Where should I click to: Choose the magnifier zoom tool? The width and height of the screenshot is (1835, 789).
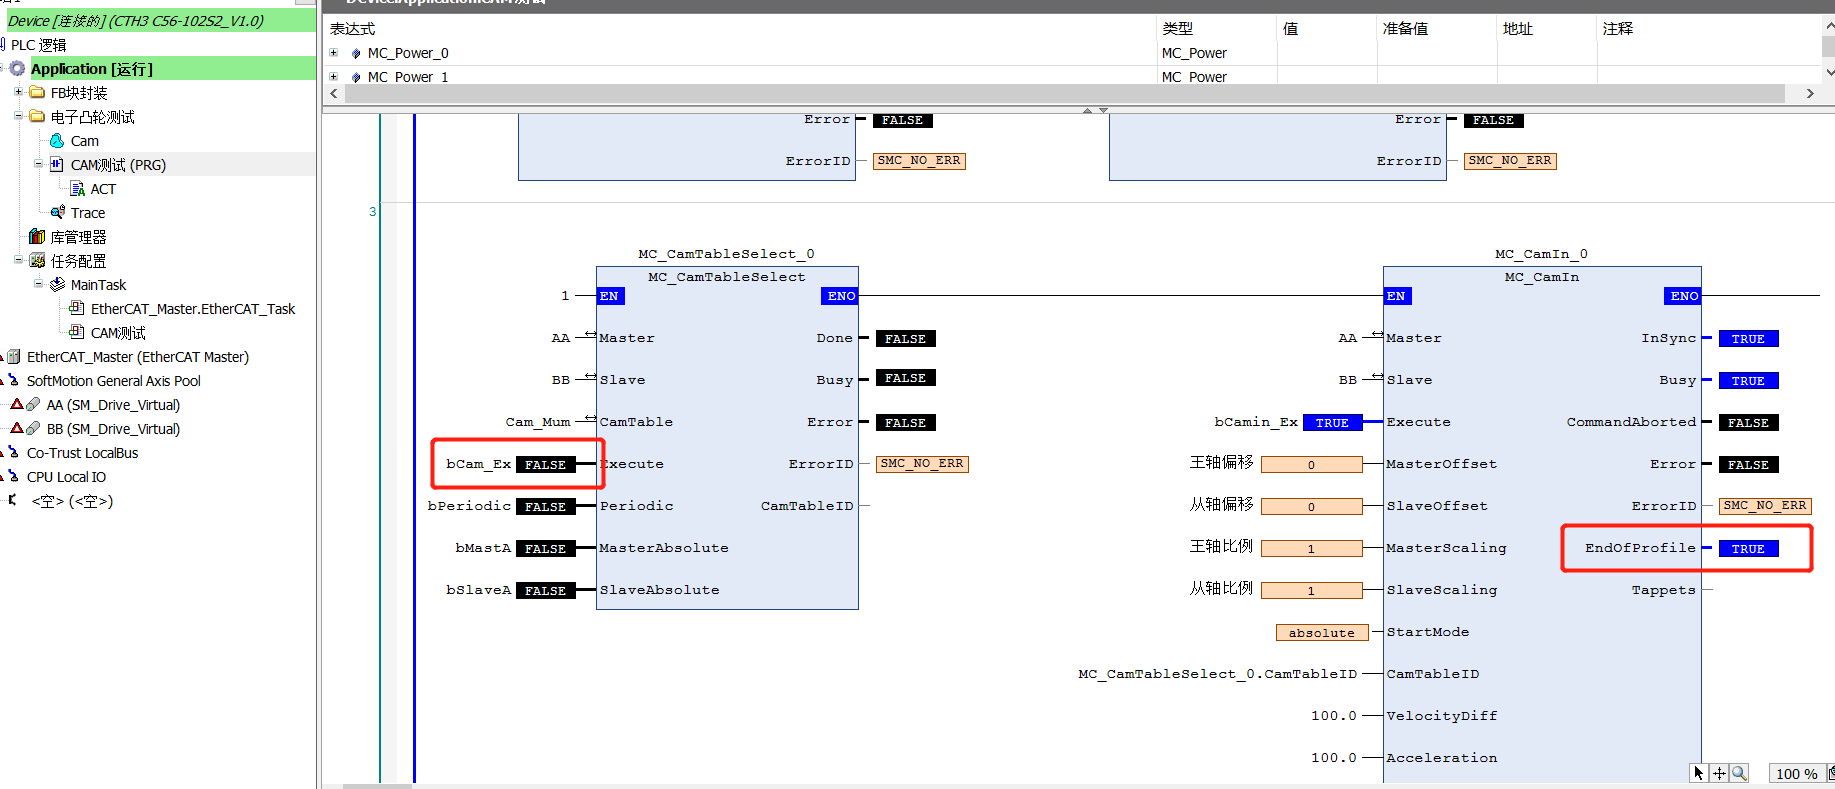point(1739,773)
